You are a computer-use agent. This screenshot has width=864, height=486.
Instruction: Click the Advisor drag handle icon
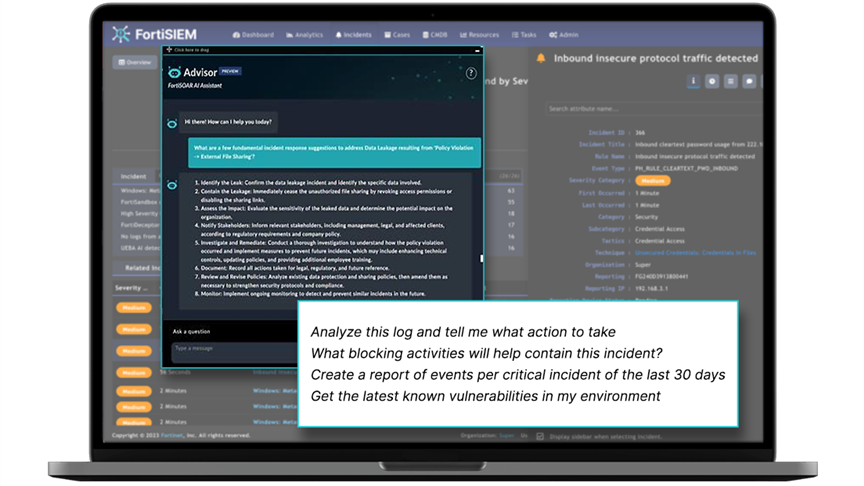tap(169, 50)
